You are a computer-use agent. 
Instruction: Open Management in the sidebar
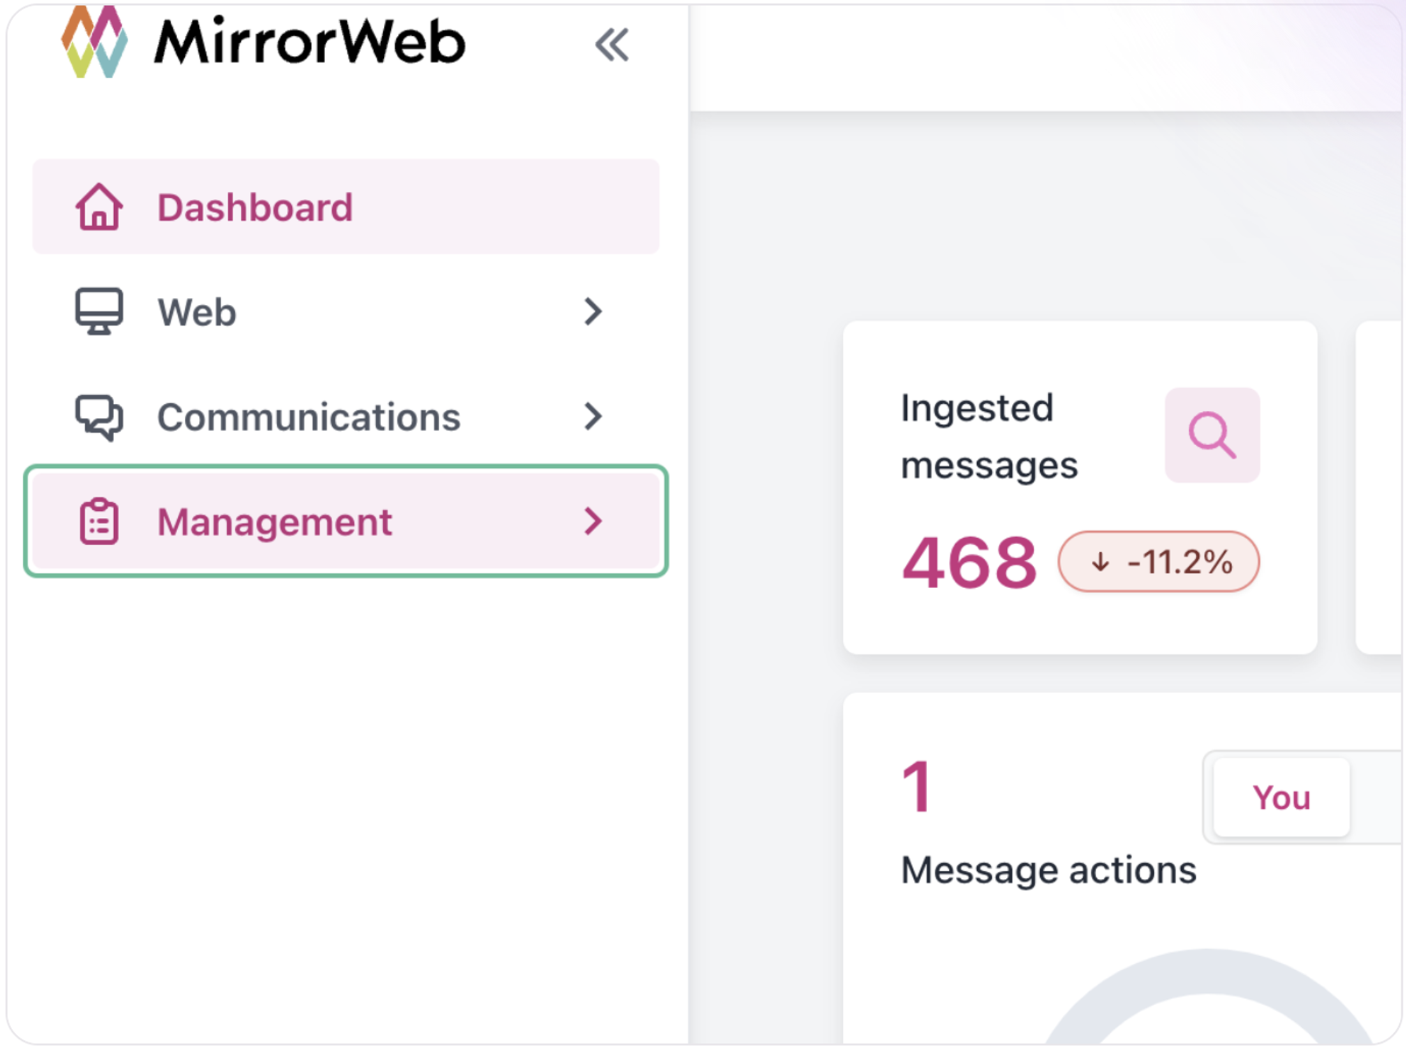[346, 521]
